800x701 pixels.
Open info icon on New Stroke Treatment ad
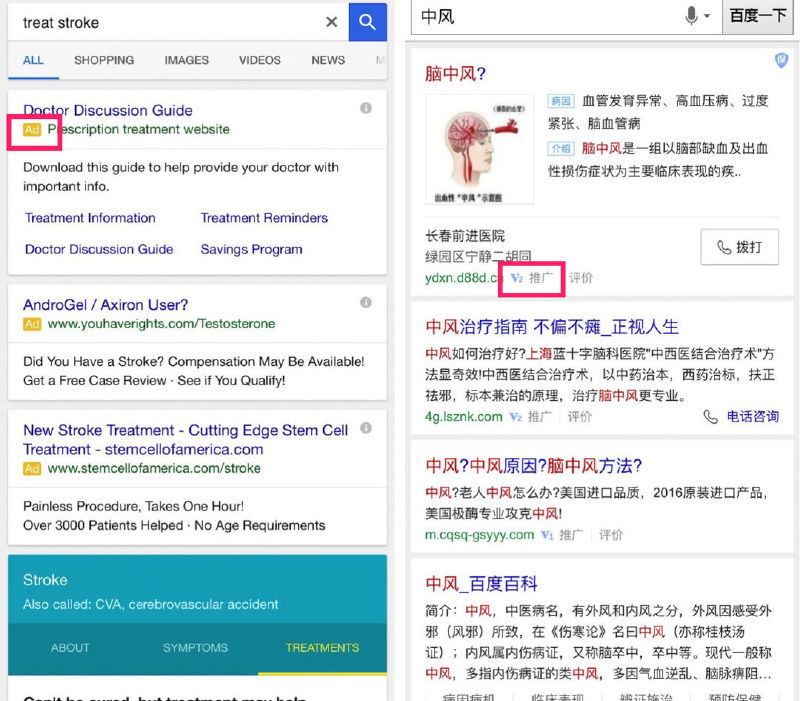tap(366, 428)
